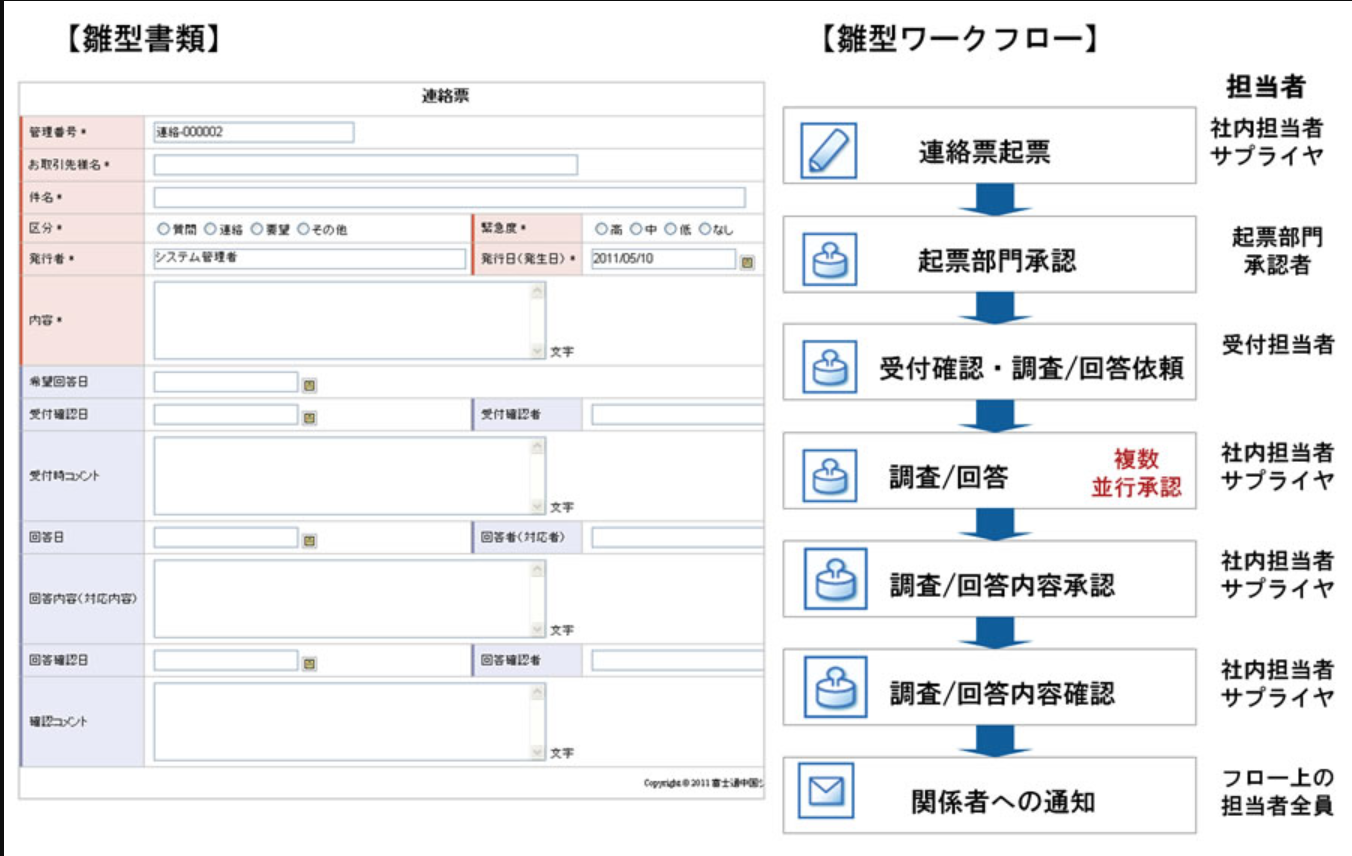Click the pencil icon in 連絡票起票 step
This screenshot has height=856, width=1352.
[x=829, y=150]
